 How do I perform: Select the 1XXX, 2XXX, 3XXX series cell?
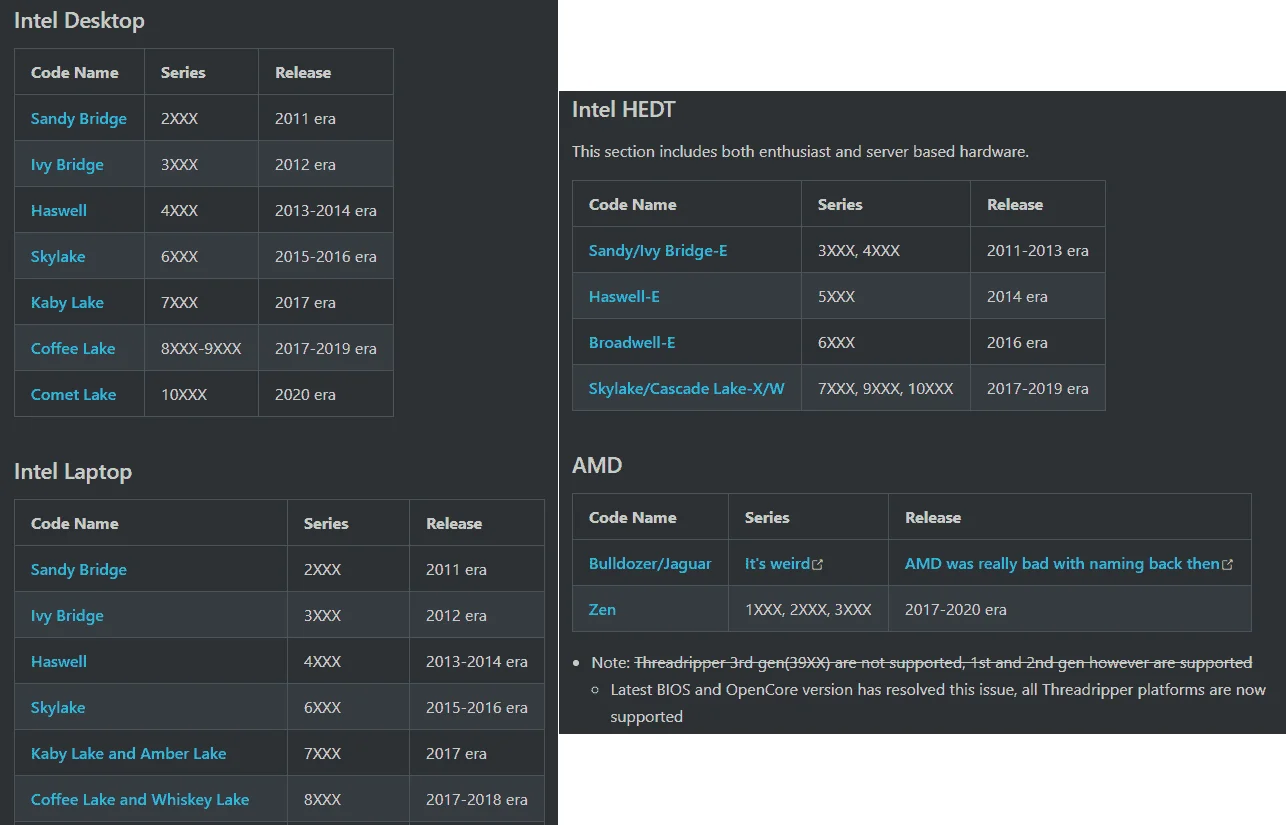click(808, 609)
